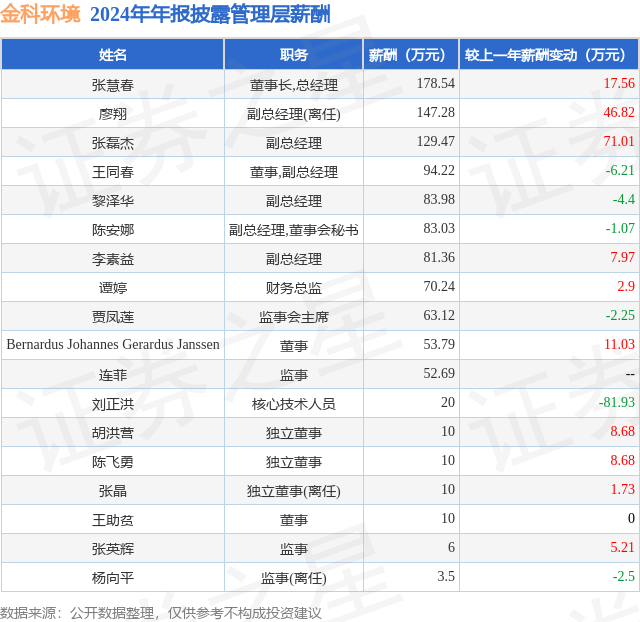Screen dimensions: 640x622
Task: Click the name 胡洪营
Action: point(113,433)
